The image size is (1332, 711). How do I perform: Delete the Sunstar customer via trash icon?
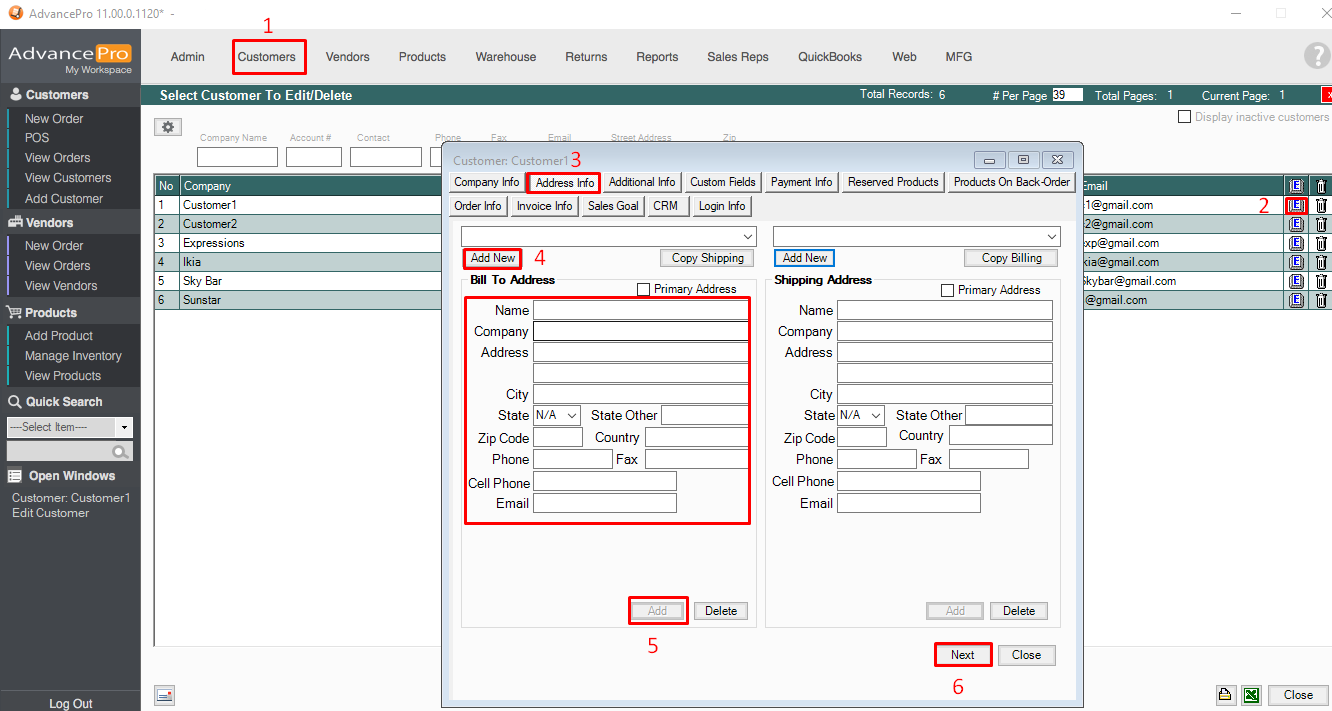coord(1320,300)
